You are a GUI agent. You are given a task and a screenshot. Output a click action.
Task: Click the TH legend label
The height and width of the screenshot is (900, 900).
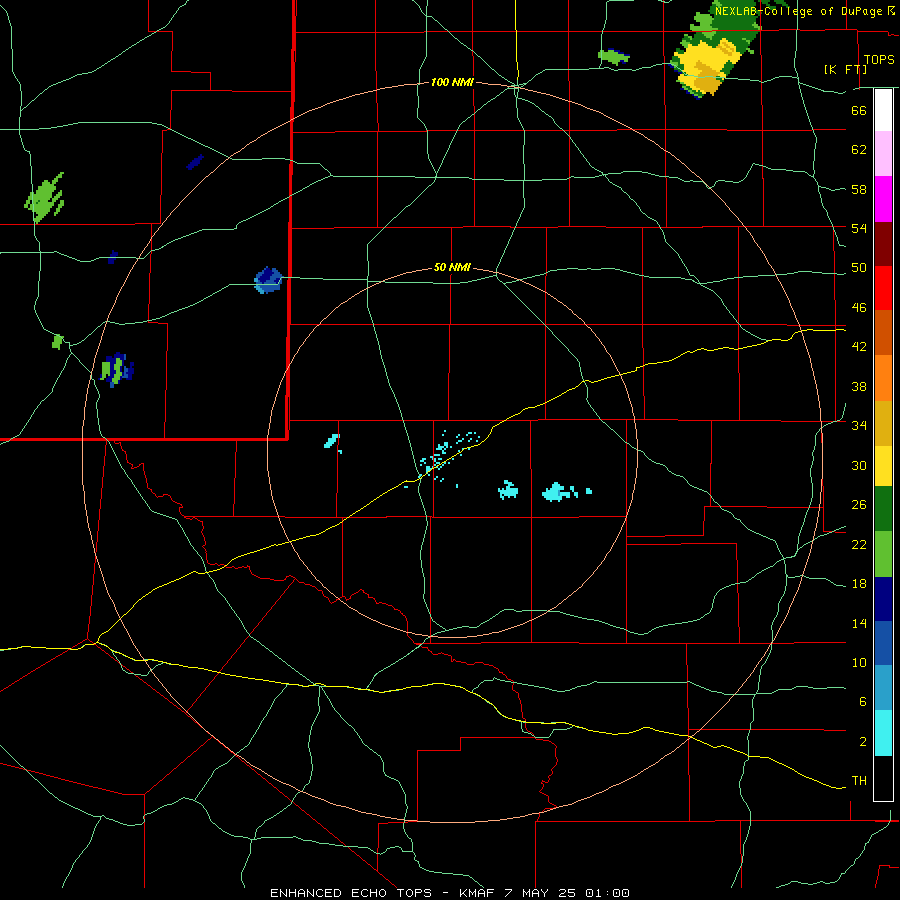pos(859,781)
